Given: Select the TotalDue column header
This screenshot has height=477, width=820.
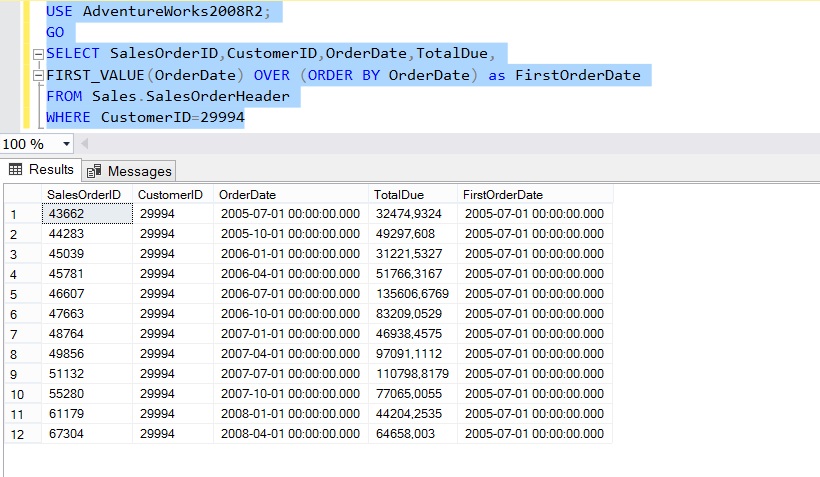Looking at the screenshot, I should click(x=413, y=195).
